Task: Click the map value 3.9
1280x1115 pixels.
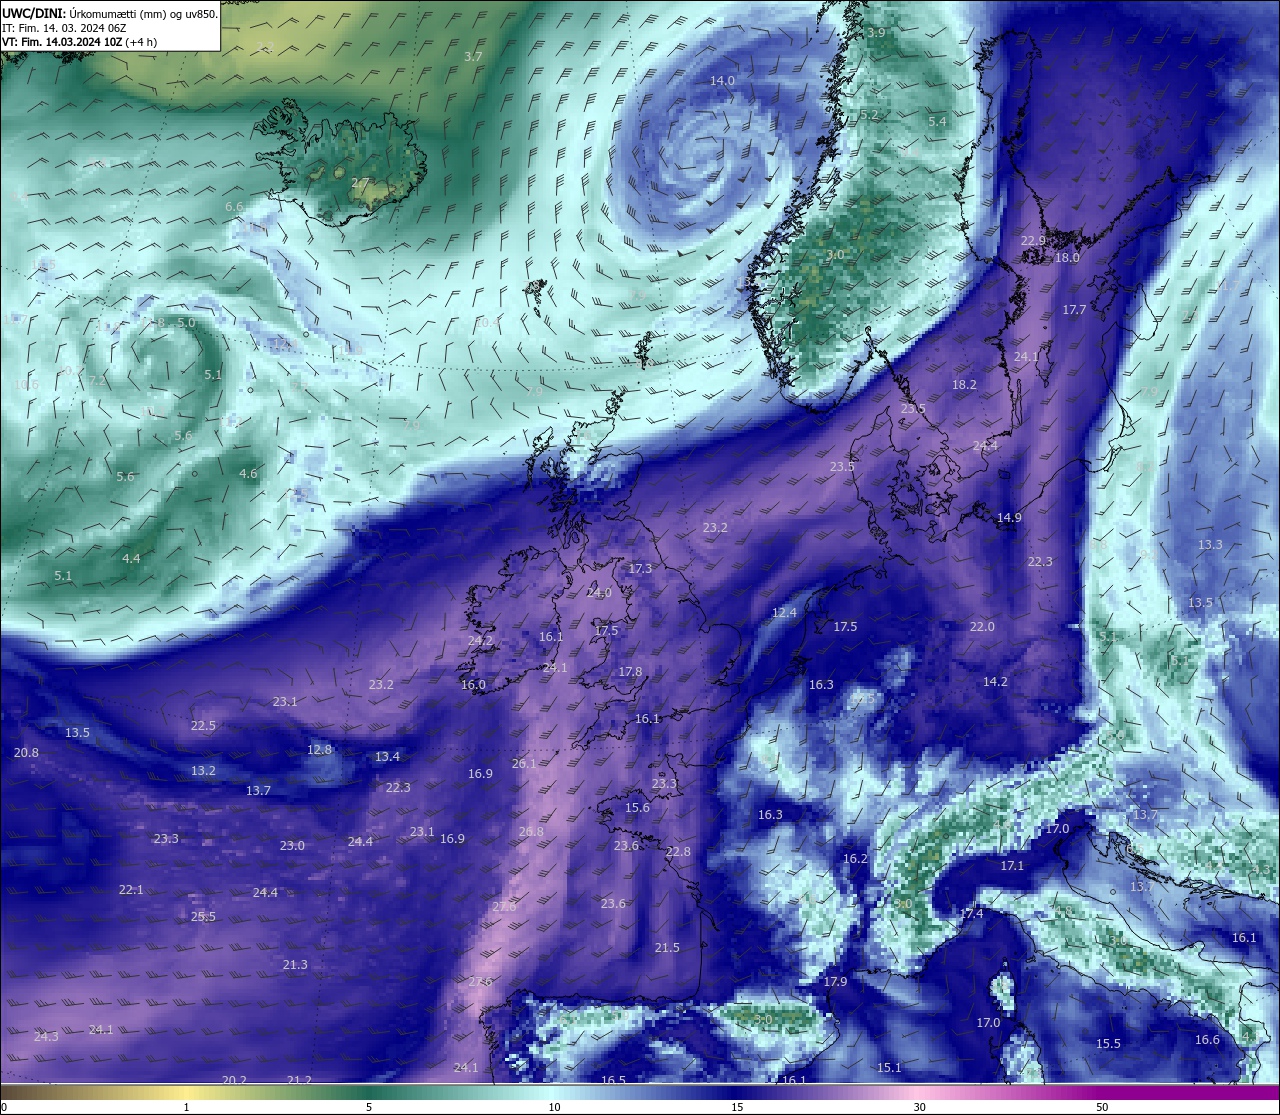Action: tap(875, 32)
